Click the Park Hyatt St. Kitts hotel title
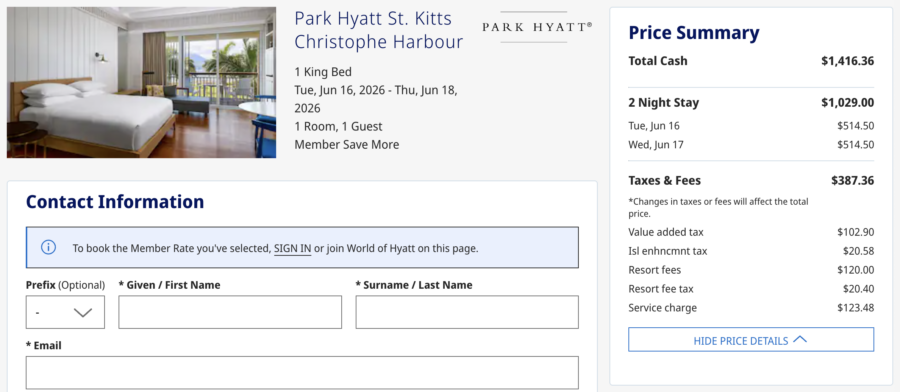The width and height of the screenshot is (900, 392). [379, 30]
